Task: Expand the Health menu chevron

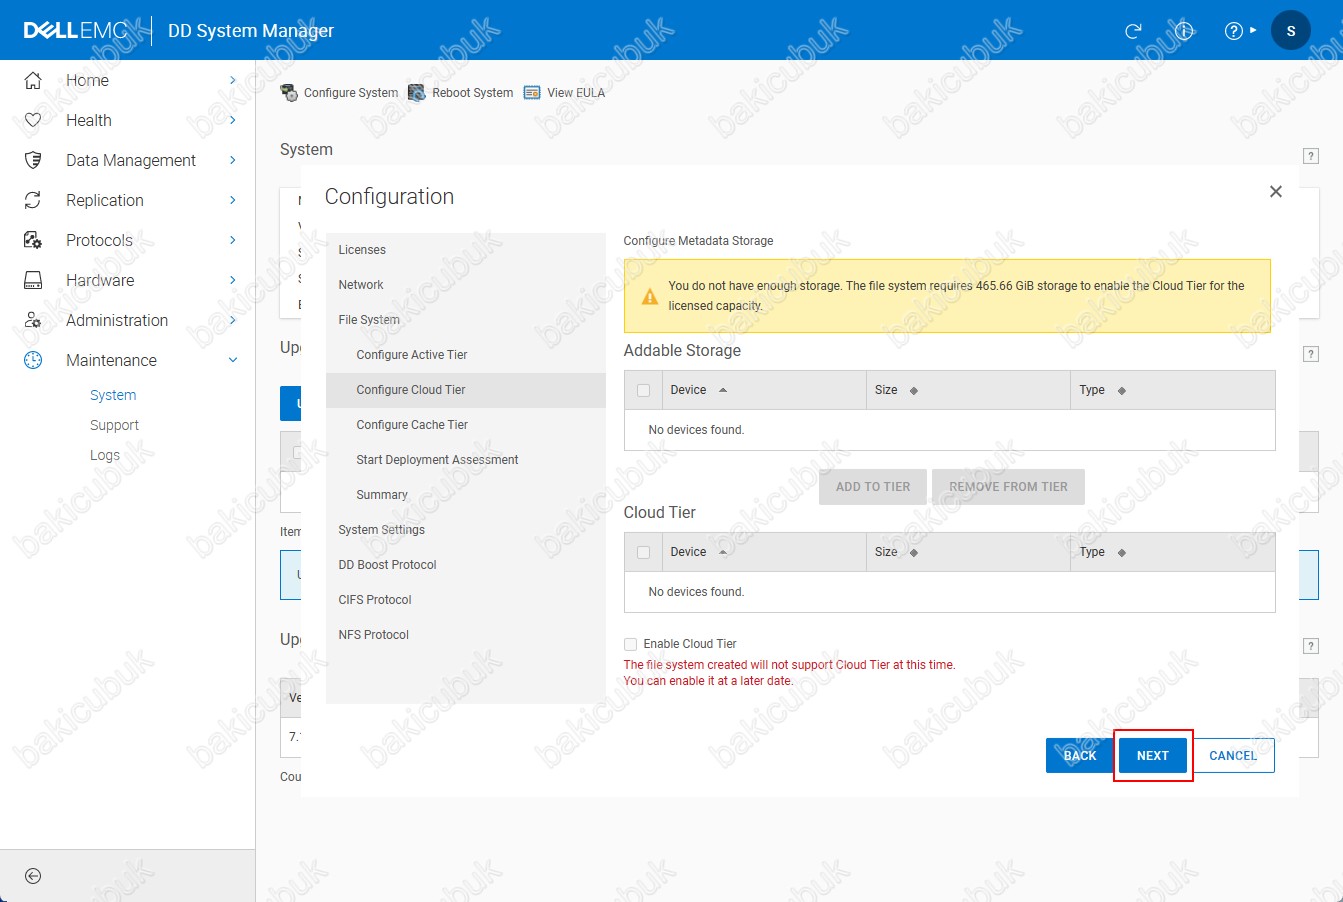Action: [x=232, y=120]
